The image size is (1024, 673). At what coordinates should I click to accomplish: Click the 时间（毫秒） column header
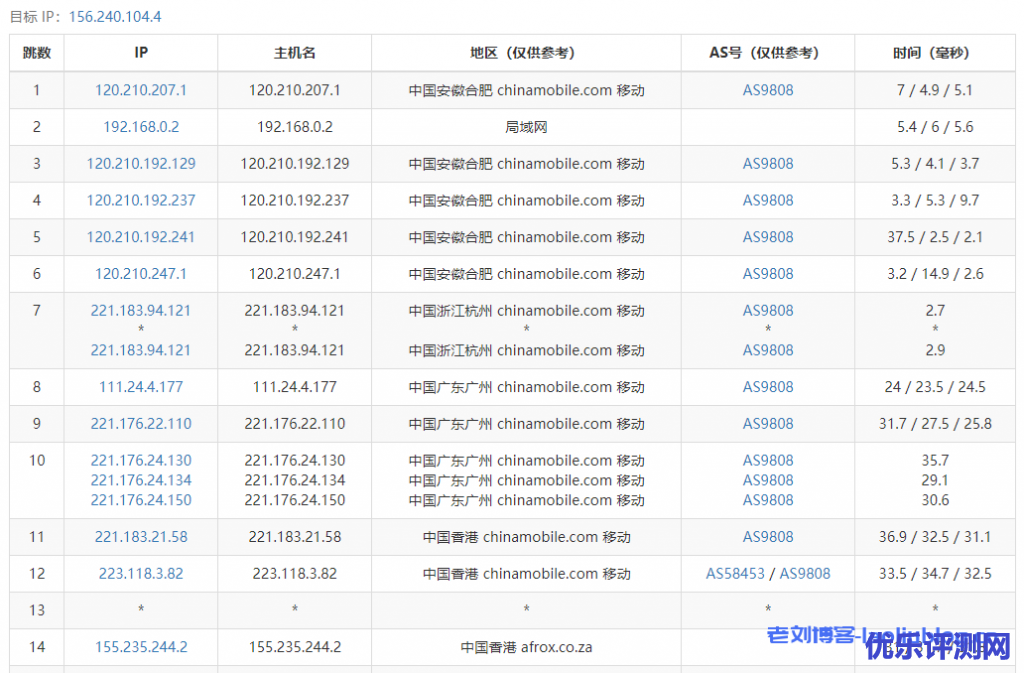pos(935,53)
